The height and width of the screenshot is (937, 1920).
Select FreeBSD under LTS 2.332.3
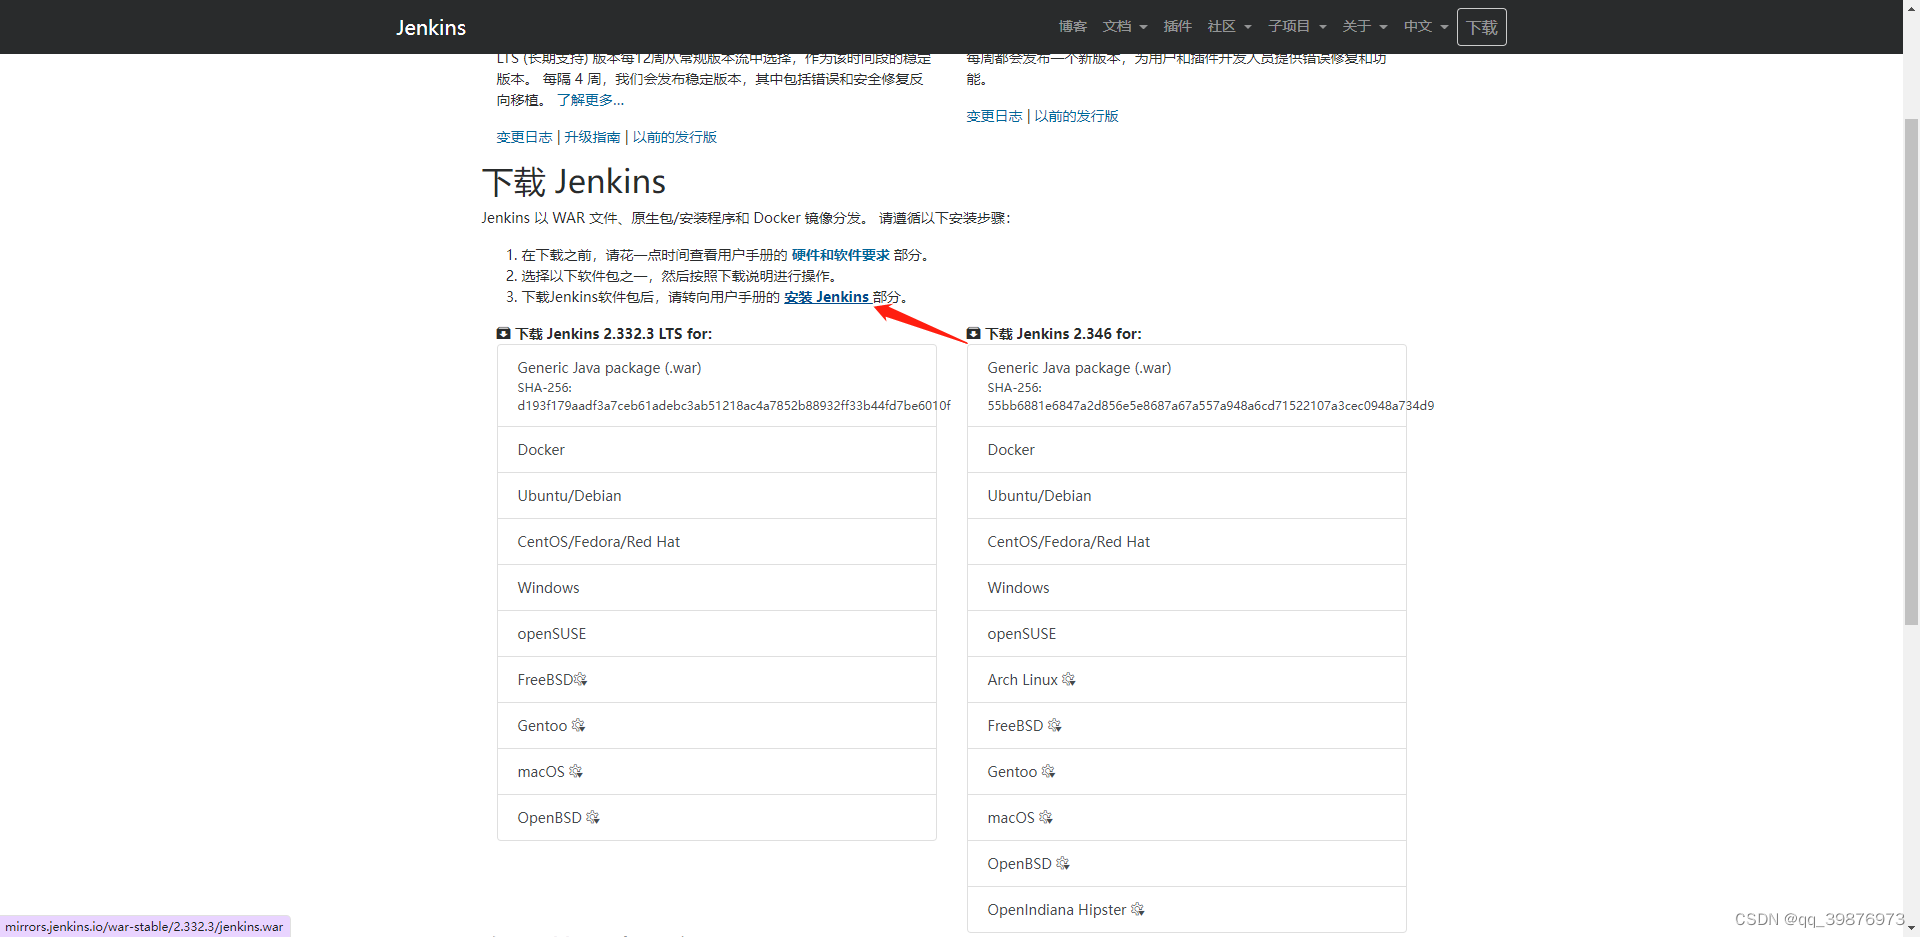717,680
